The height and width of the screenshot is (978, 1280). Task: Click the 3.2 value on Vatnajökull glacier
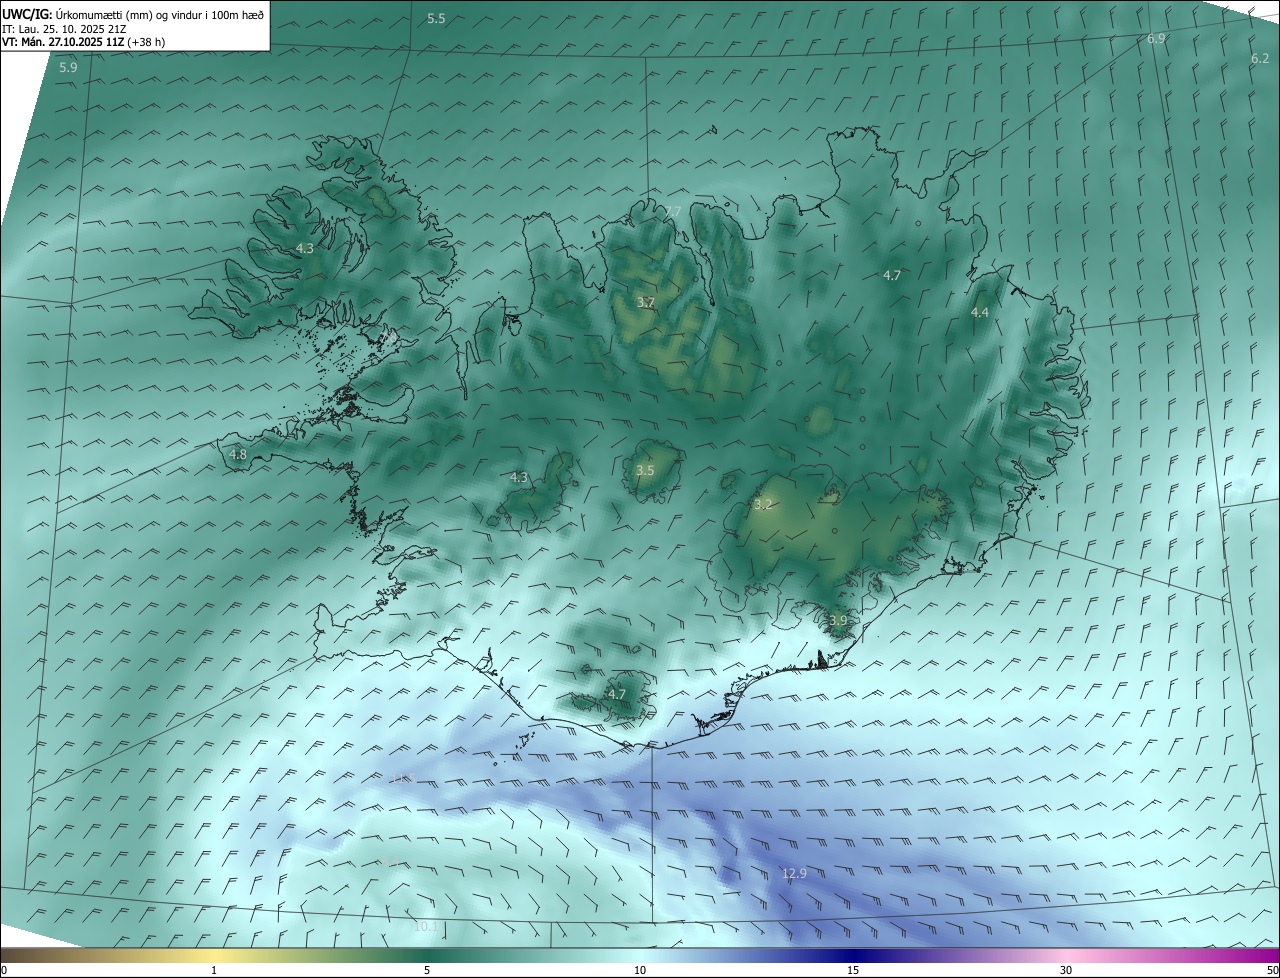763,505
